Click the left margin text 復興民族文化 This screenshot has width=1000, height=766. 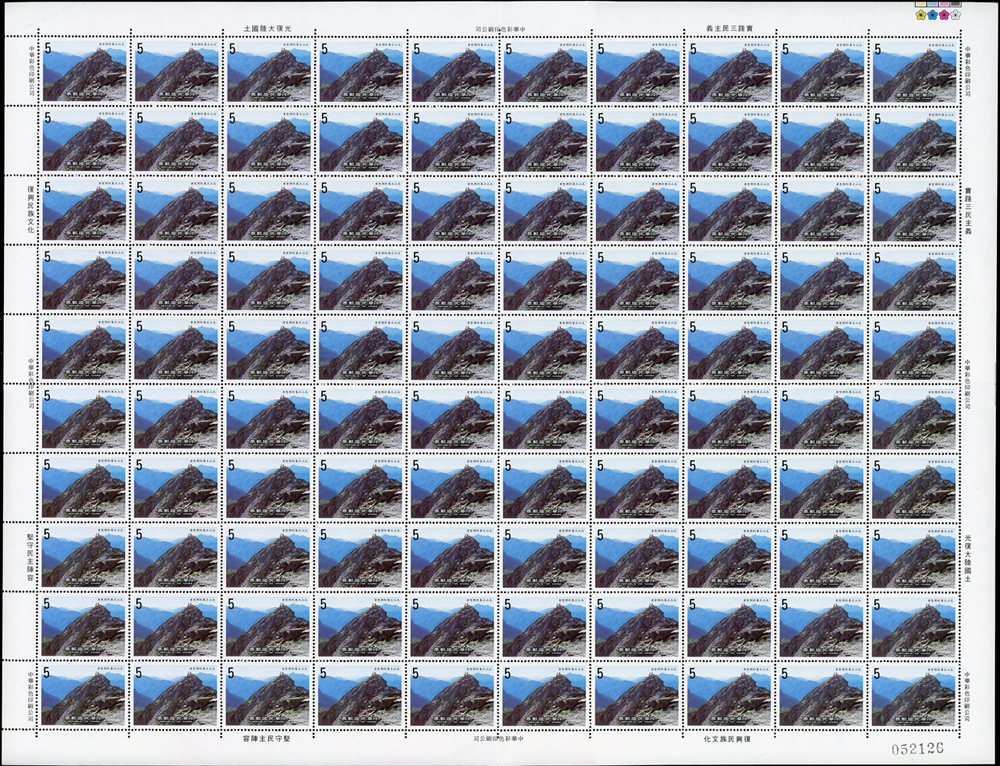(31, 209)
